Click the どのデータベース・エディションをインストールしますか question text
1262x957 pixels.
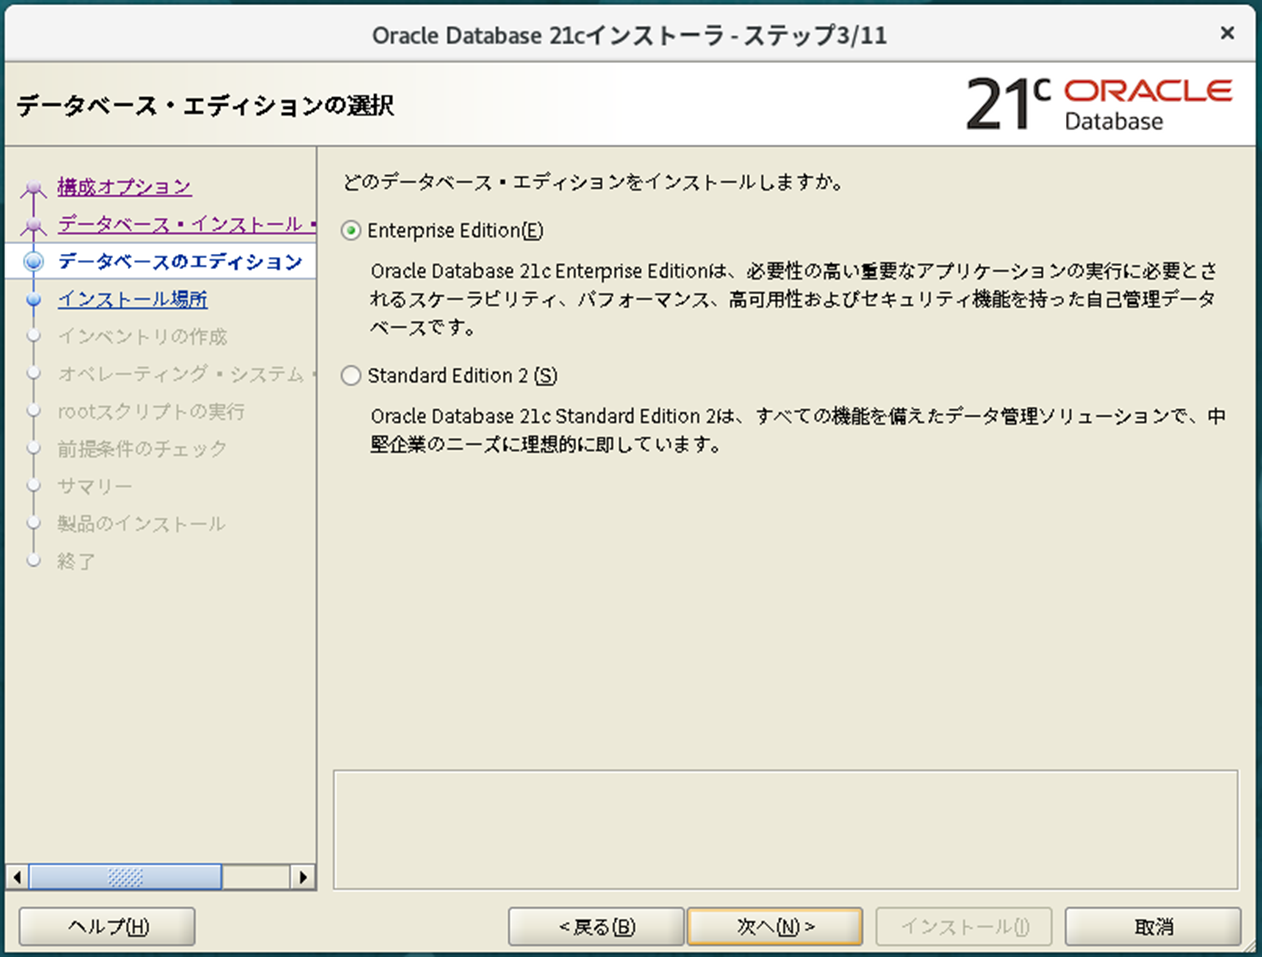pos(593,182)
